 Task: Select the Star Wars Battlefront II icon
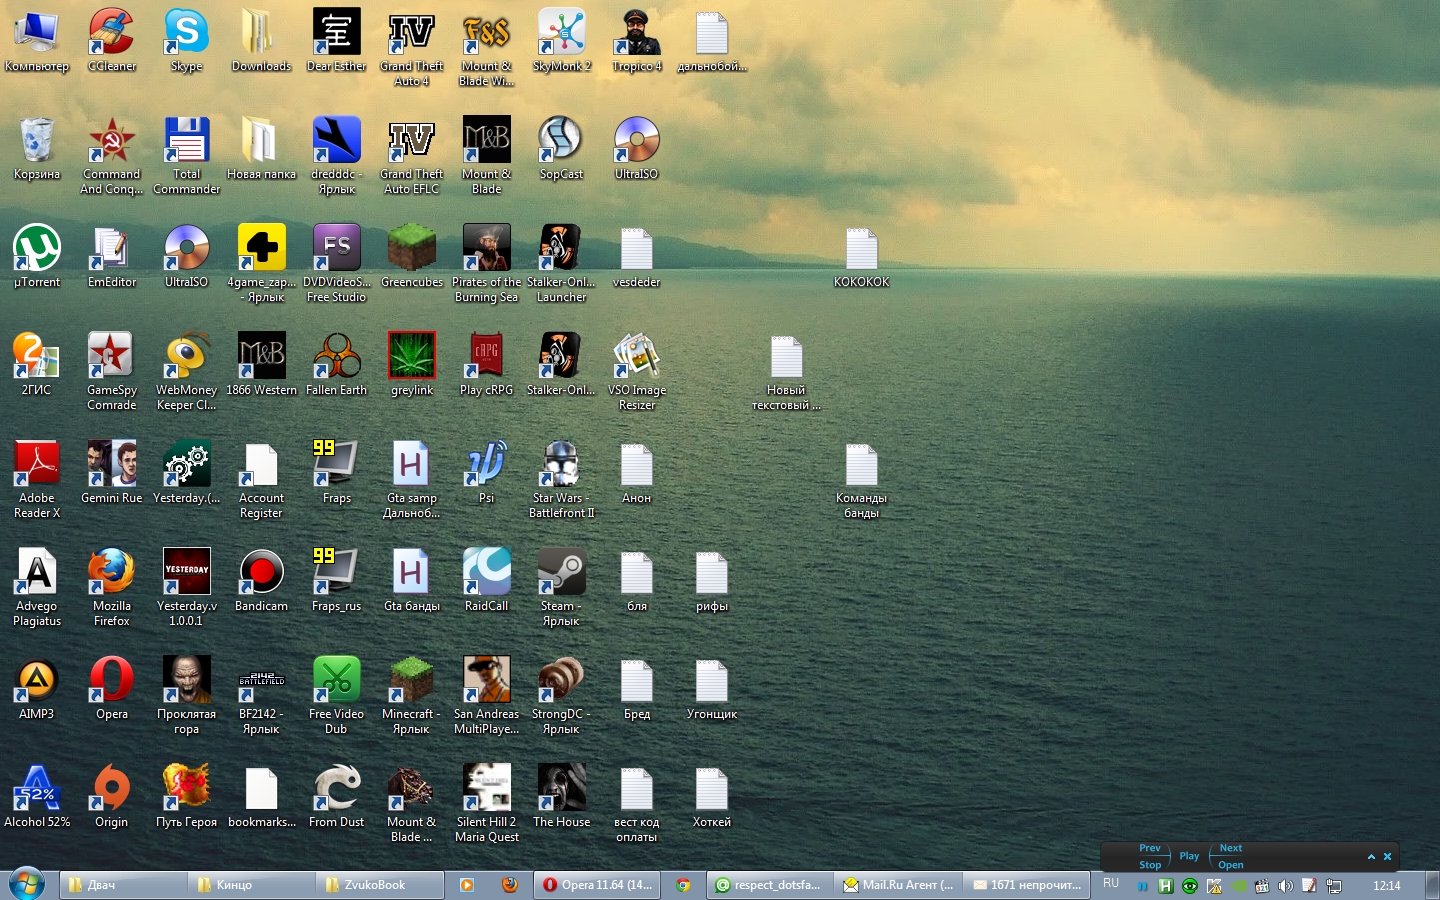pyautogui.click(x=562, y=464)
